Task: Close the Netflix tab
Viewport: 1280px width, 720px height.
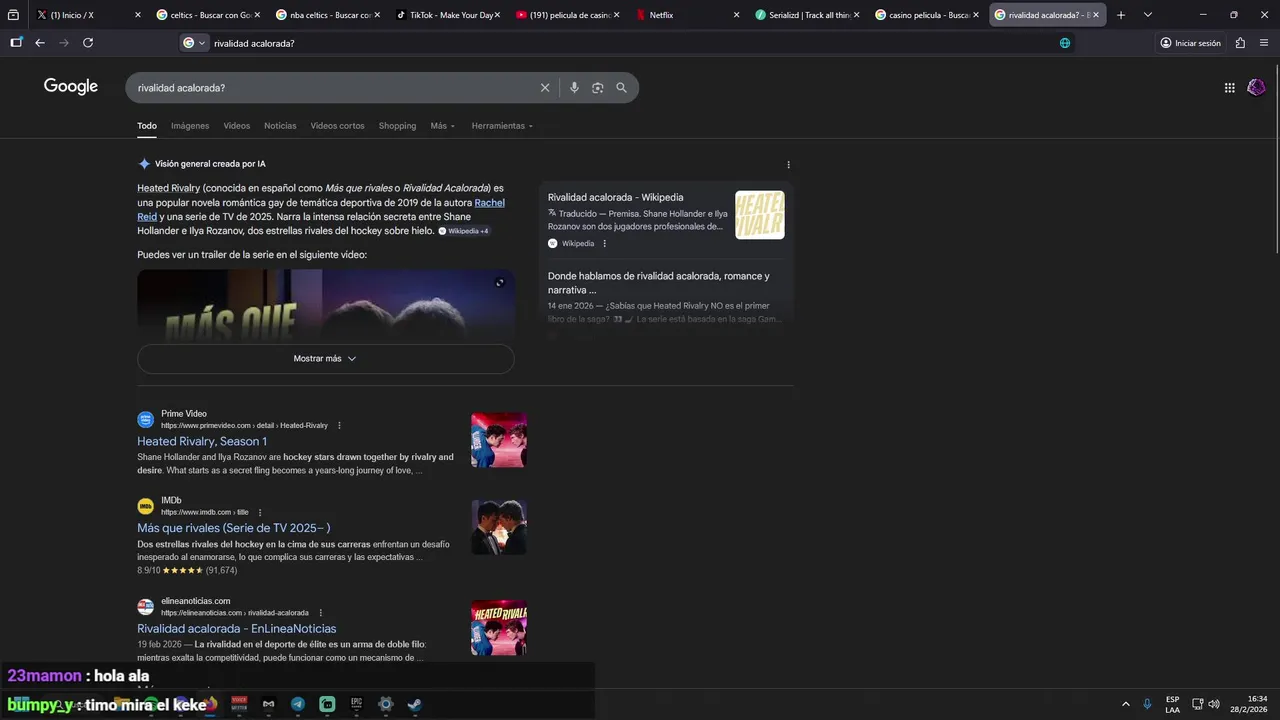Action: tap(737, 15)
